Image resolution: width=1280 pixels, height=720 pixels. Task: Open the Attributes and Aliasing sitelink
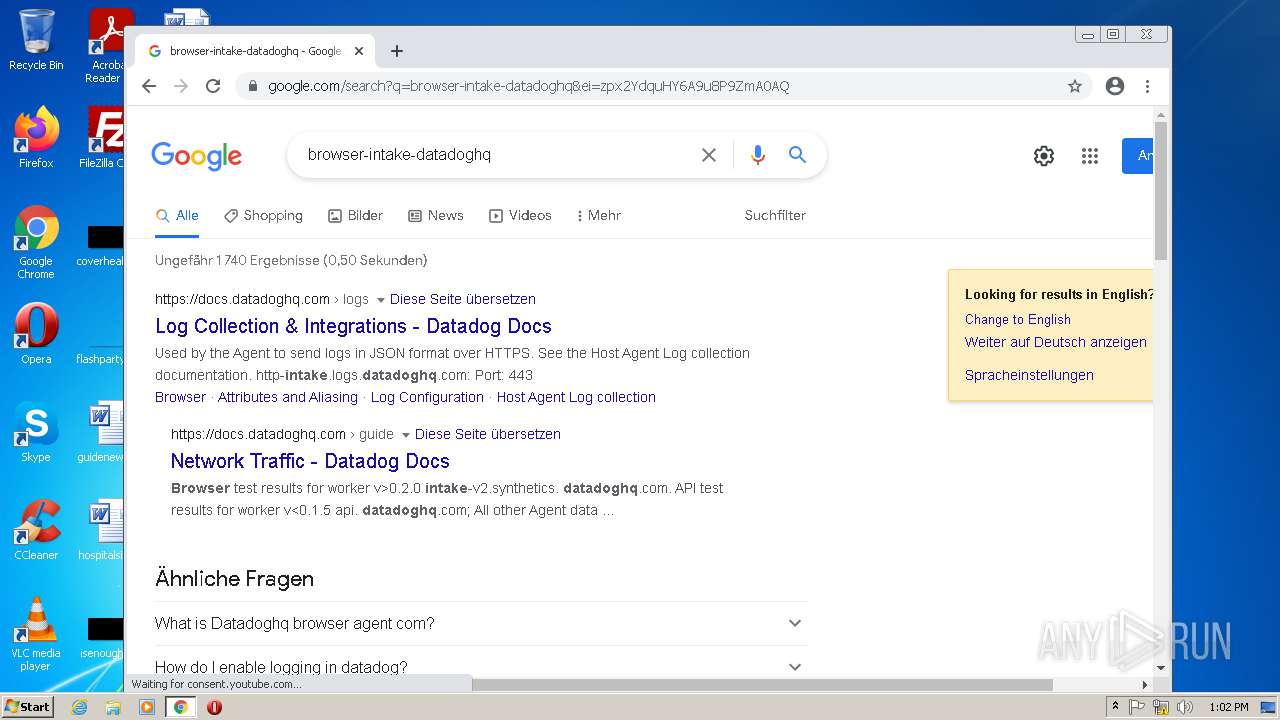point(288,397)
